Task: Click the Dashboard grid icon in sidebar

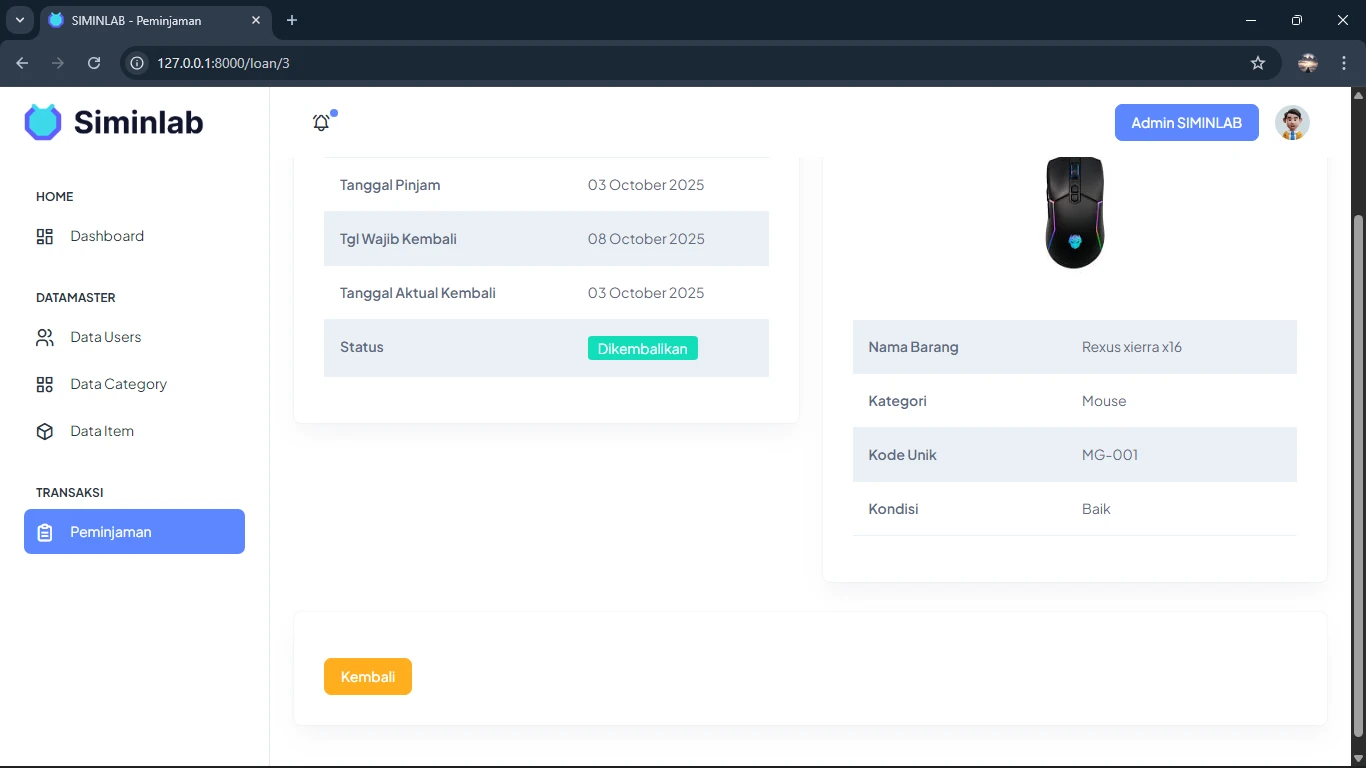Action: click(x=45, y=237)
